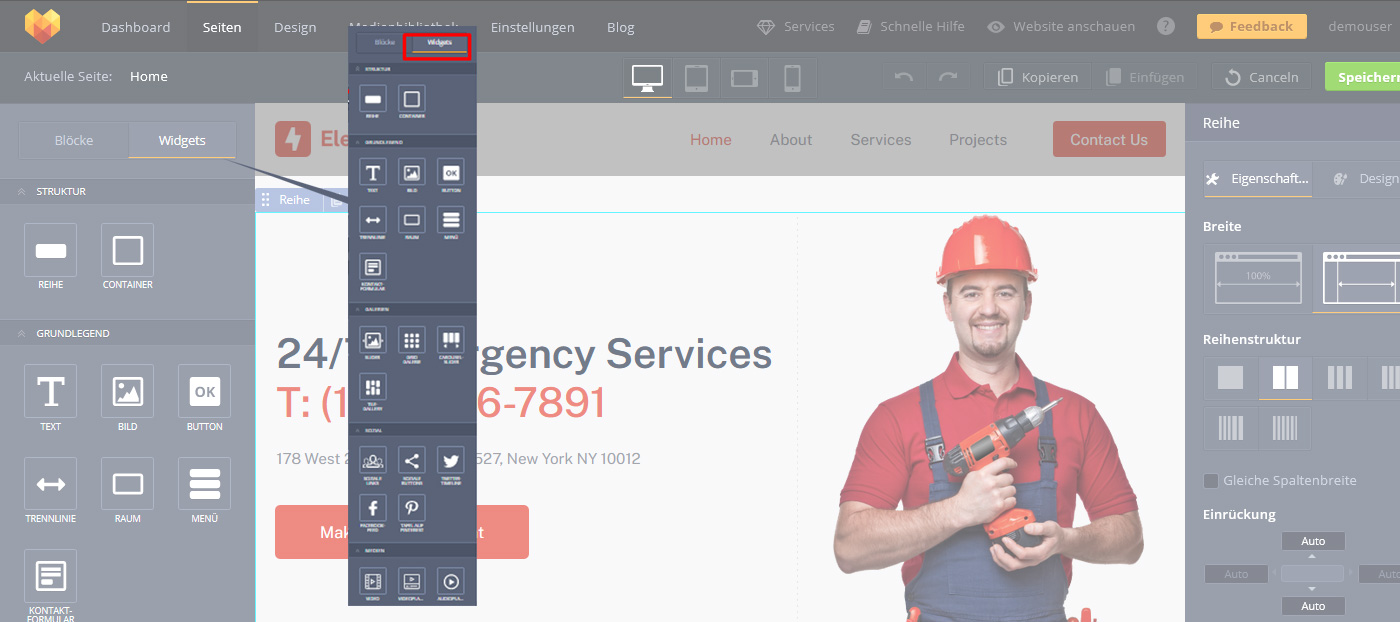The width and height of the screenshot is (1400, 622).
Task: Select the 100% full width option
Action: (1258, 277)
